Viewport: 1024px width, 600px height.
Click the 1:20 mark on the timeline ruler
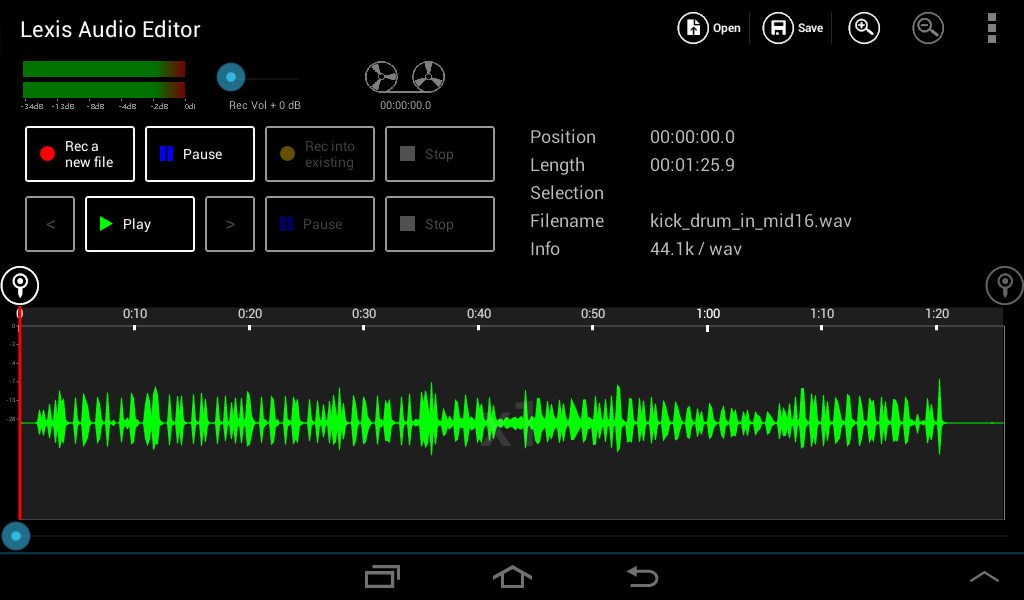click(936, 314)
